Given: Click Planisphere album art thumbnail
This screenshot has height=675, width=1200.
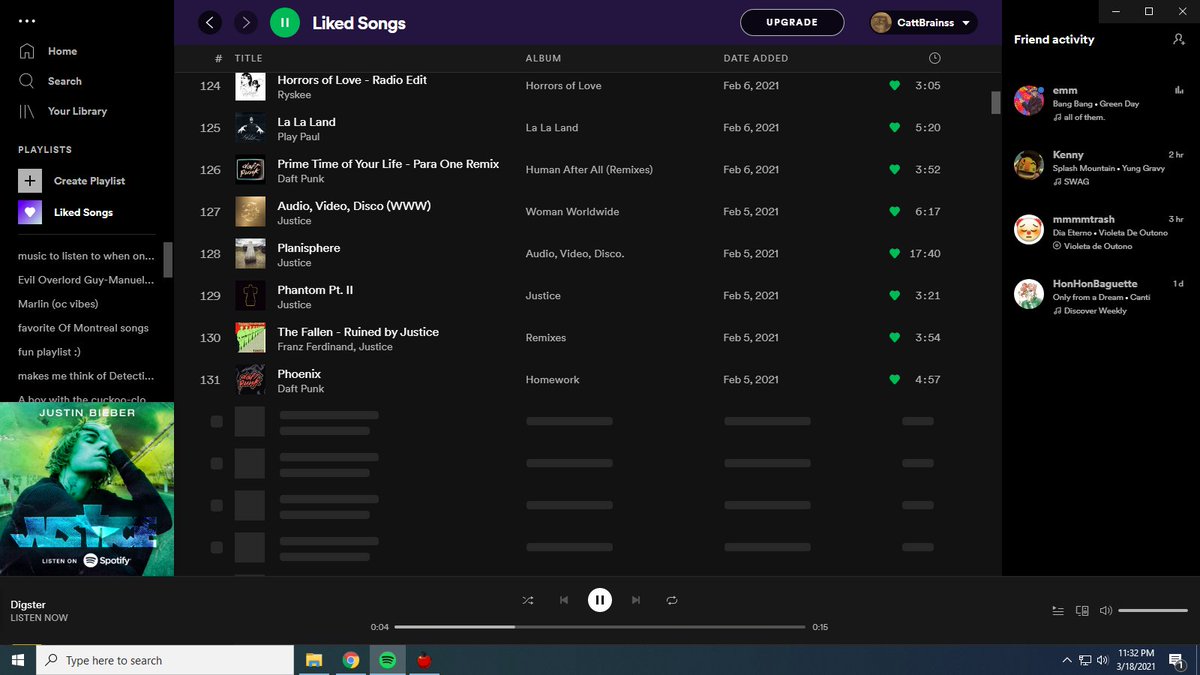Looking at the screenshot, I should 250,254.
